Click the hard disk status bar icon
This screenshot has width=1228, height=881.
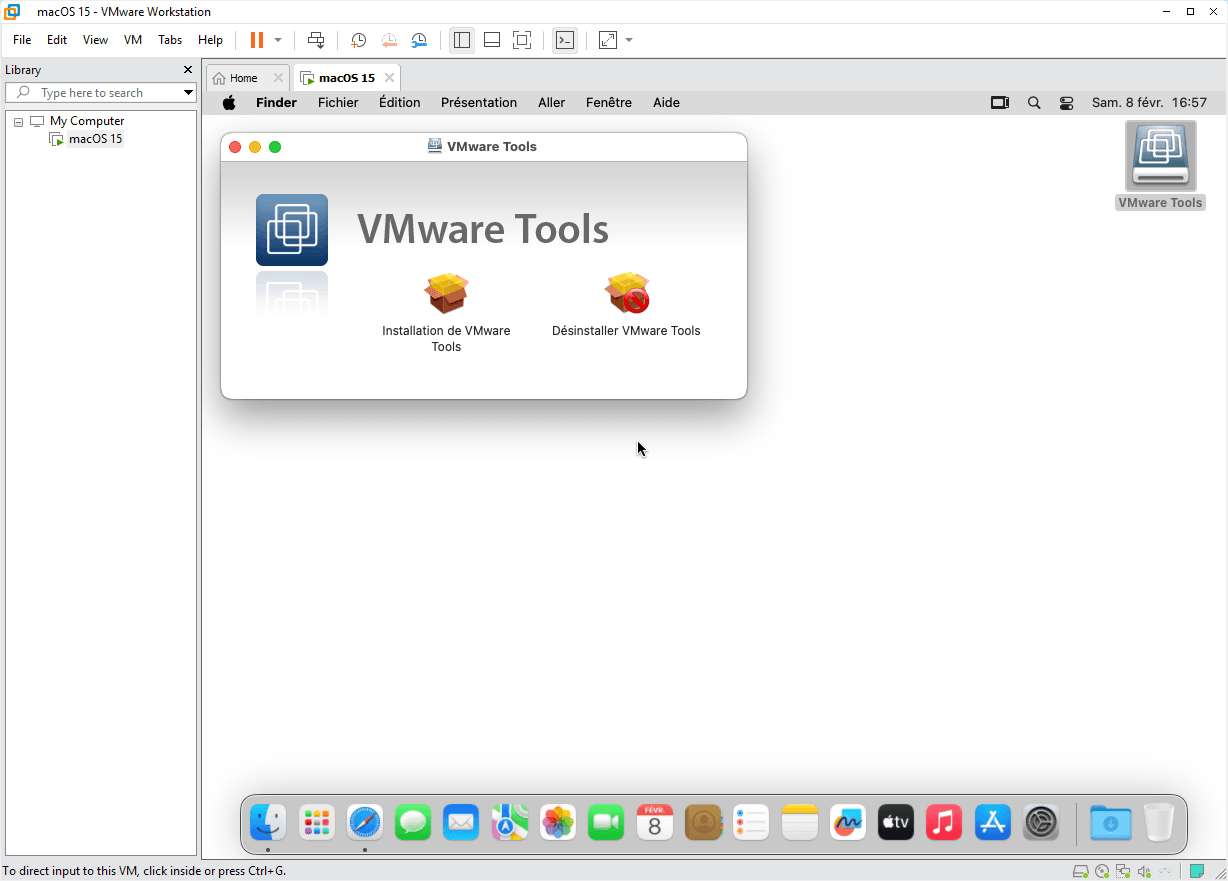tap(1081, 871)
